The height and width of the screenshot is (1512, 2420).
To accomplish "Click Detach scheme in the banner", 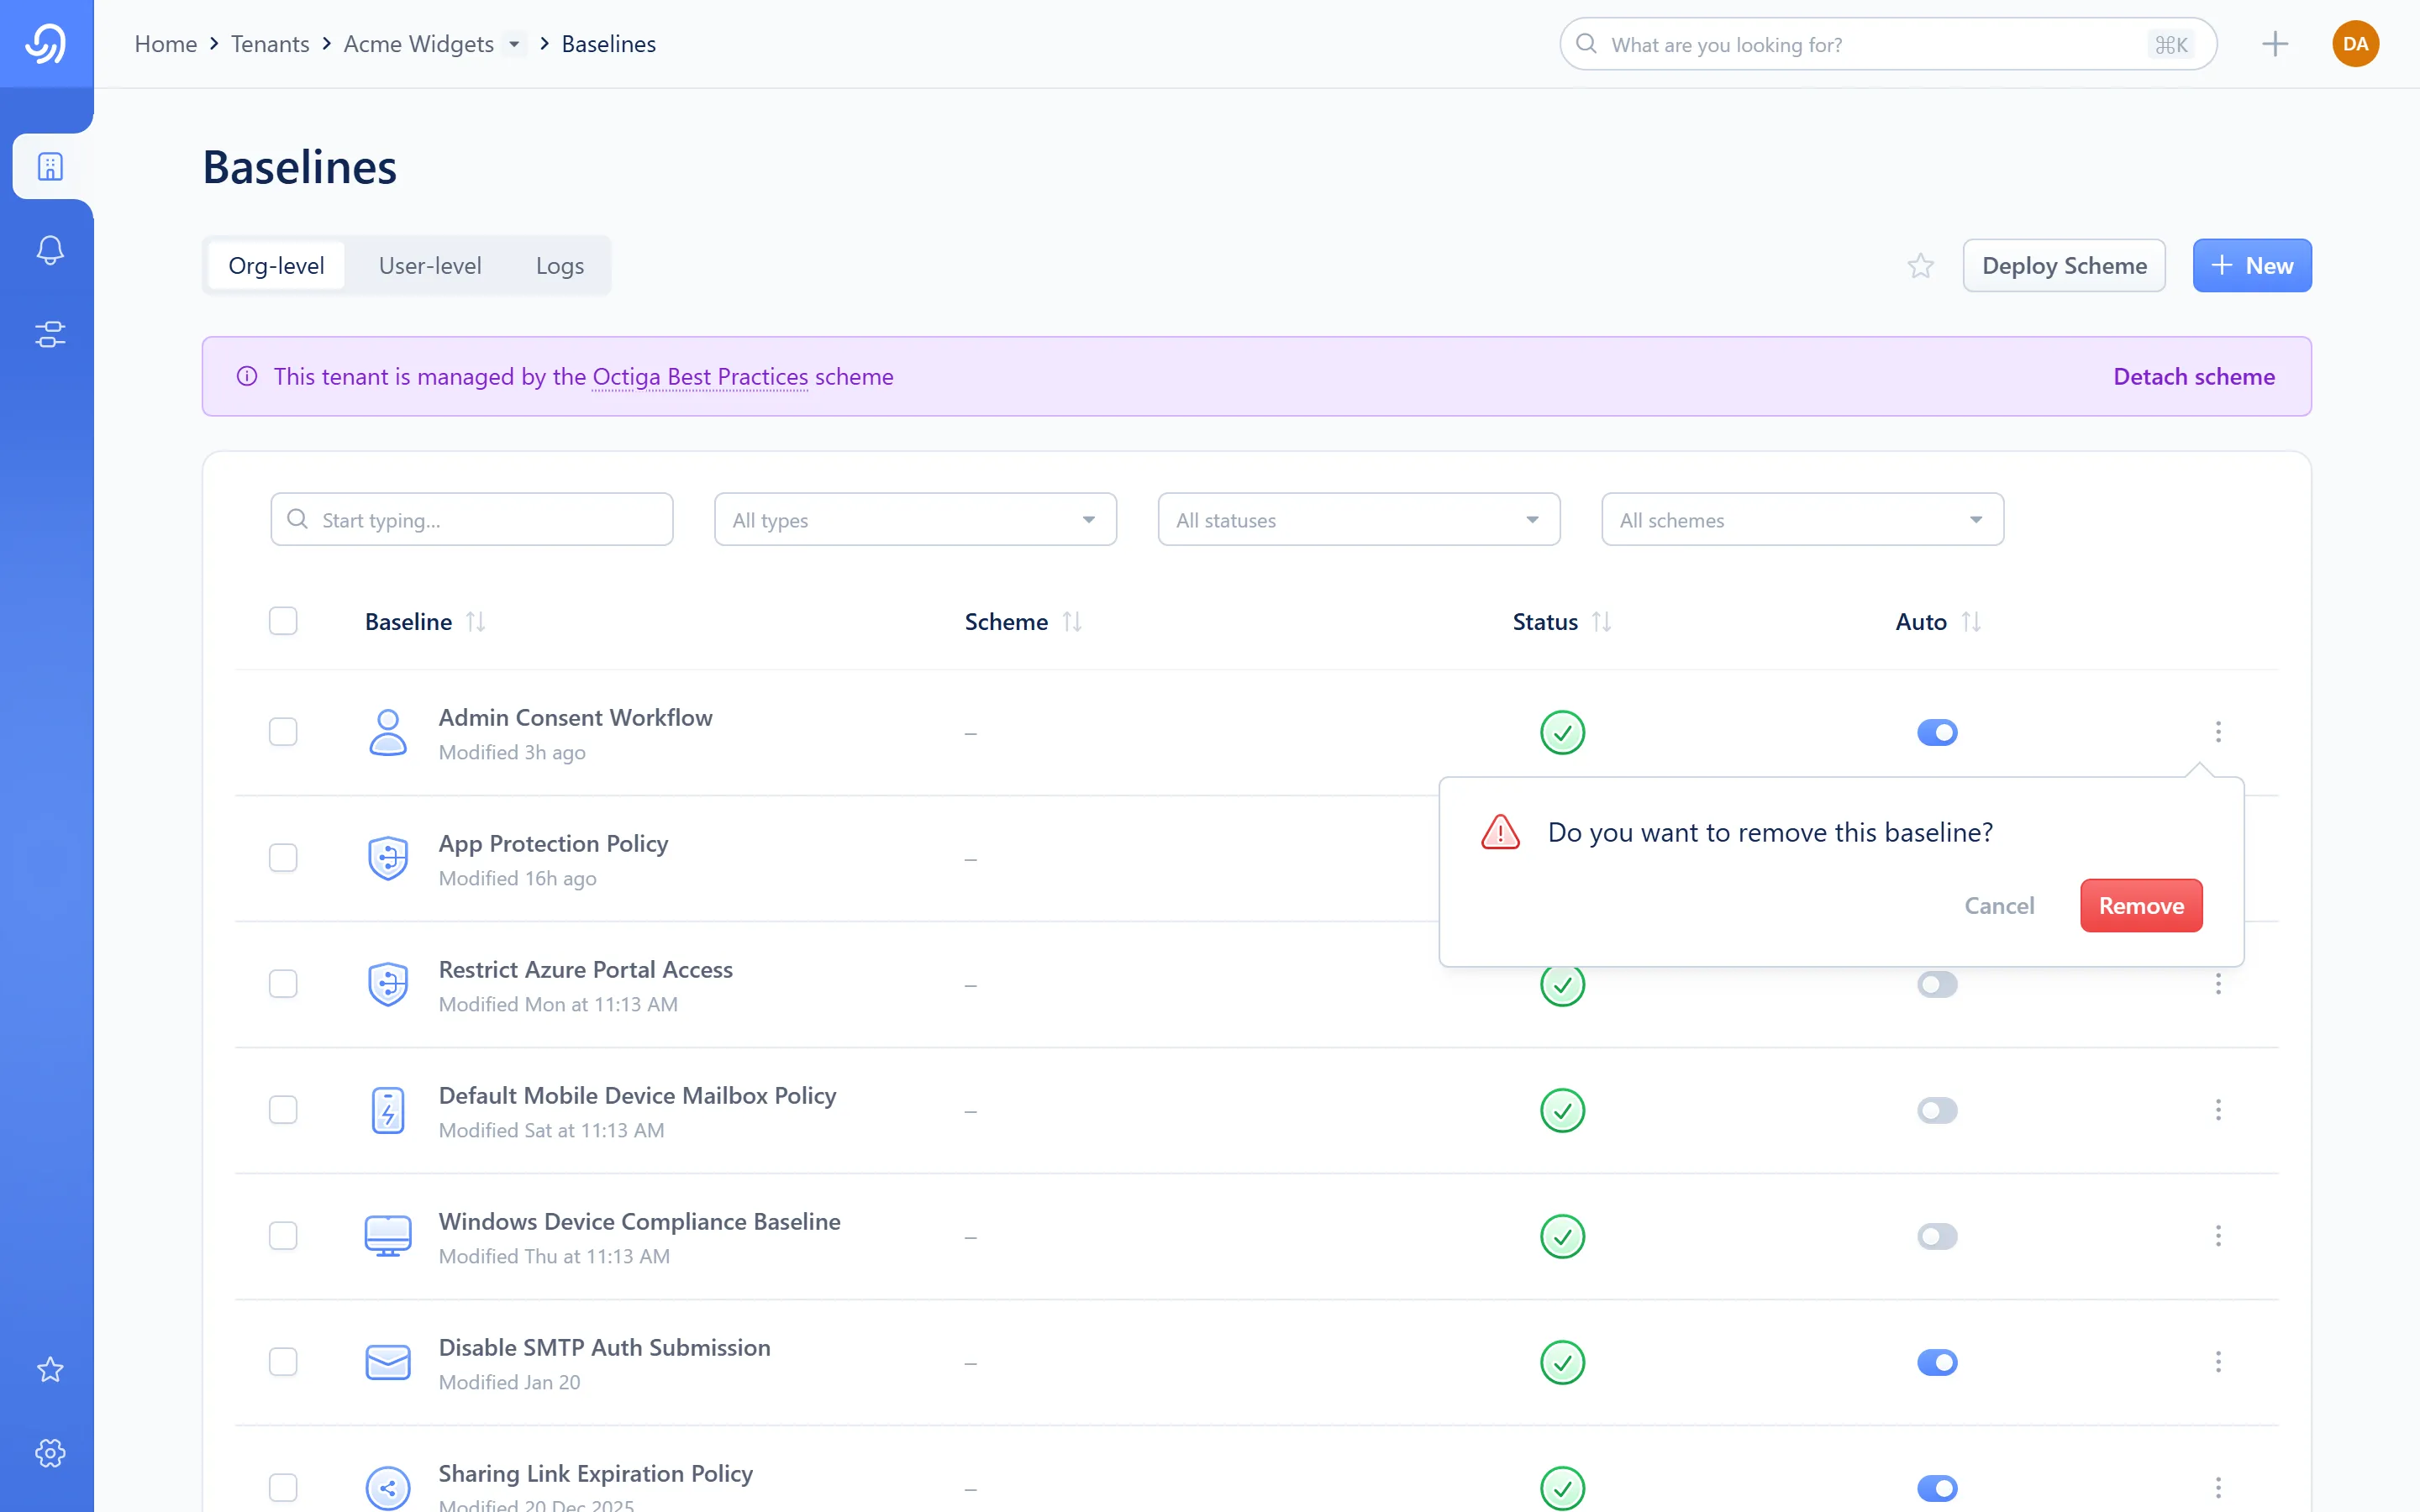I will tap(2194, 376).
